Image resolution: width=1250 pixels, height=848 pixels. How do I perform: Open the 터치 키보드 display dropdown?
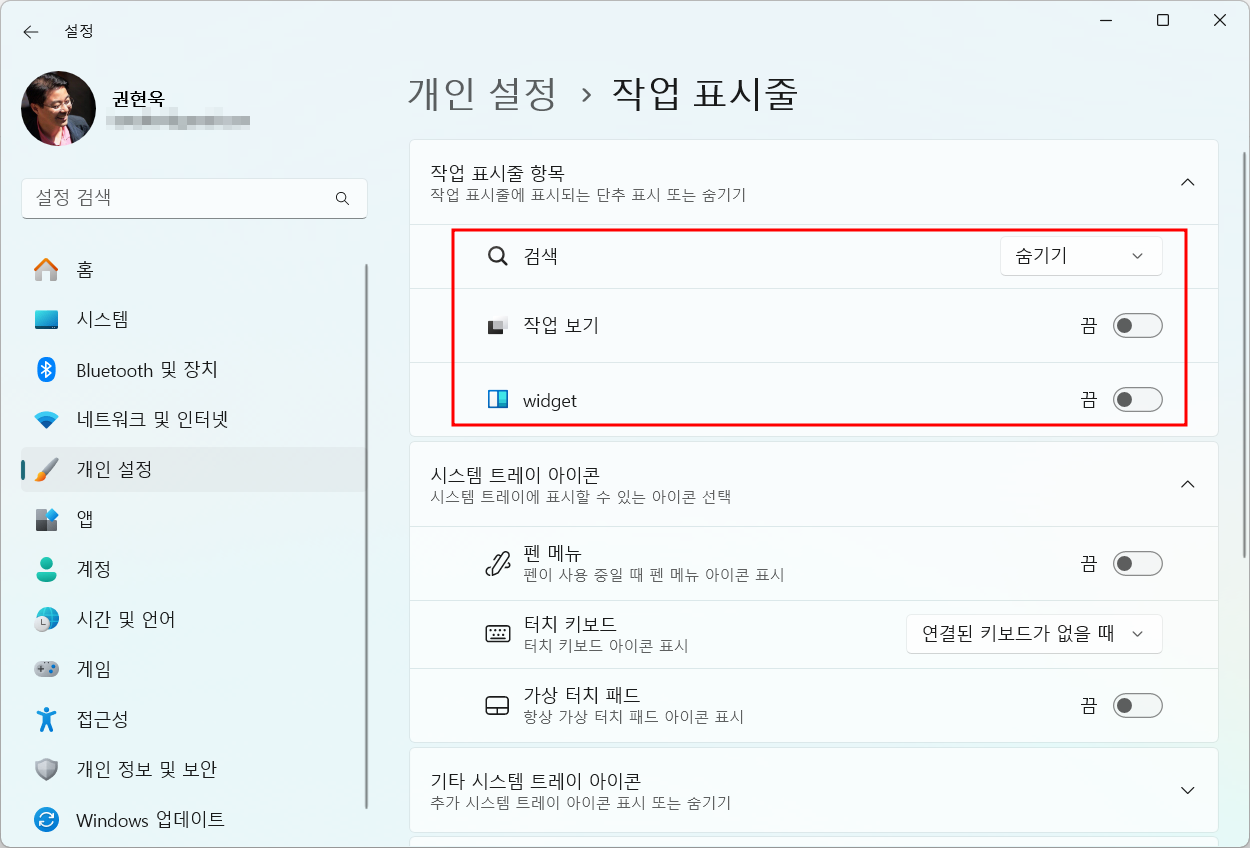[x=1034, y=633]
